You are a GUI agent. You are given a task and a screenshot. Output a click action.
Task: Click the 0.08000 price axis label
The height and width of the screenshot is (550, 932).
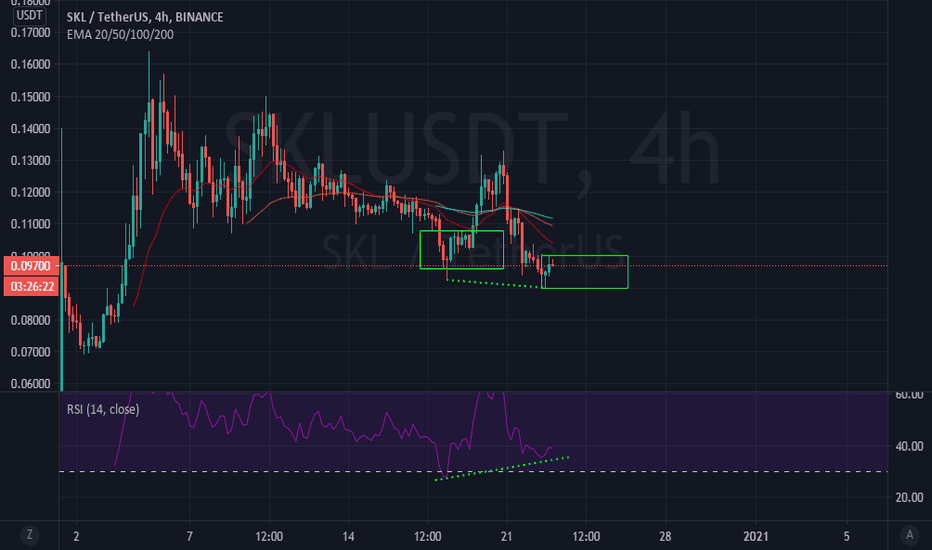[x=30, y=320]
